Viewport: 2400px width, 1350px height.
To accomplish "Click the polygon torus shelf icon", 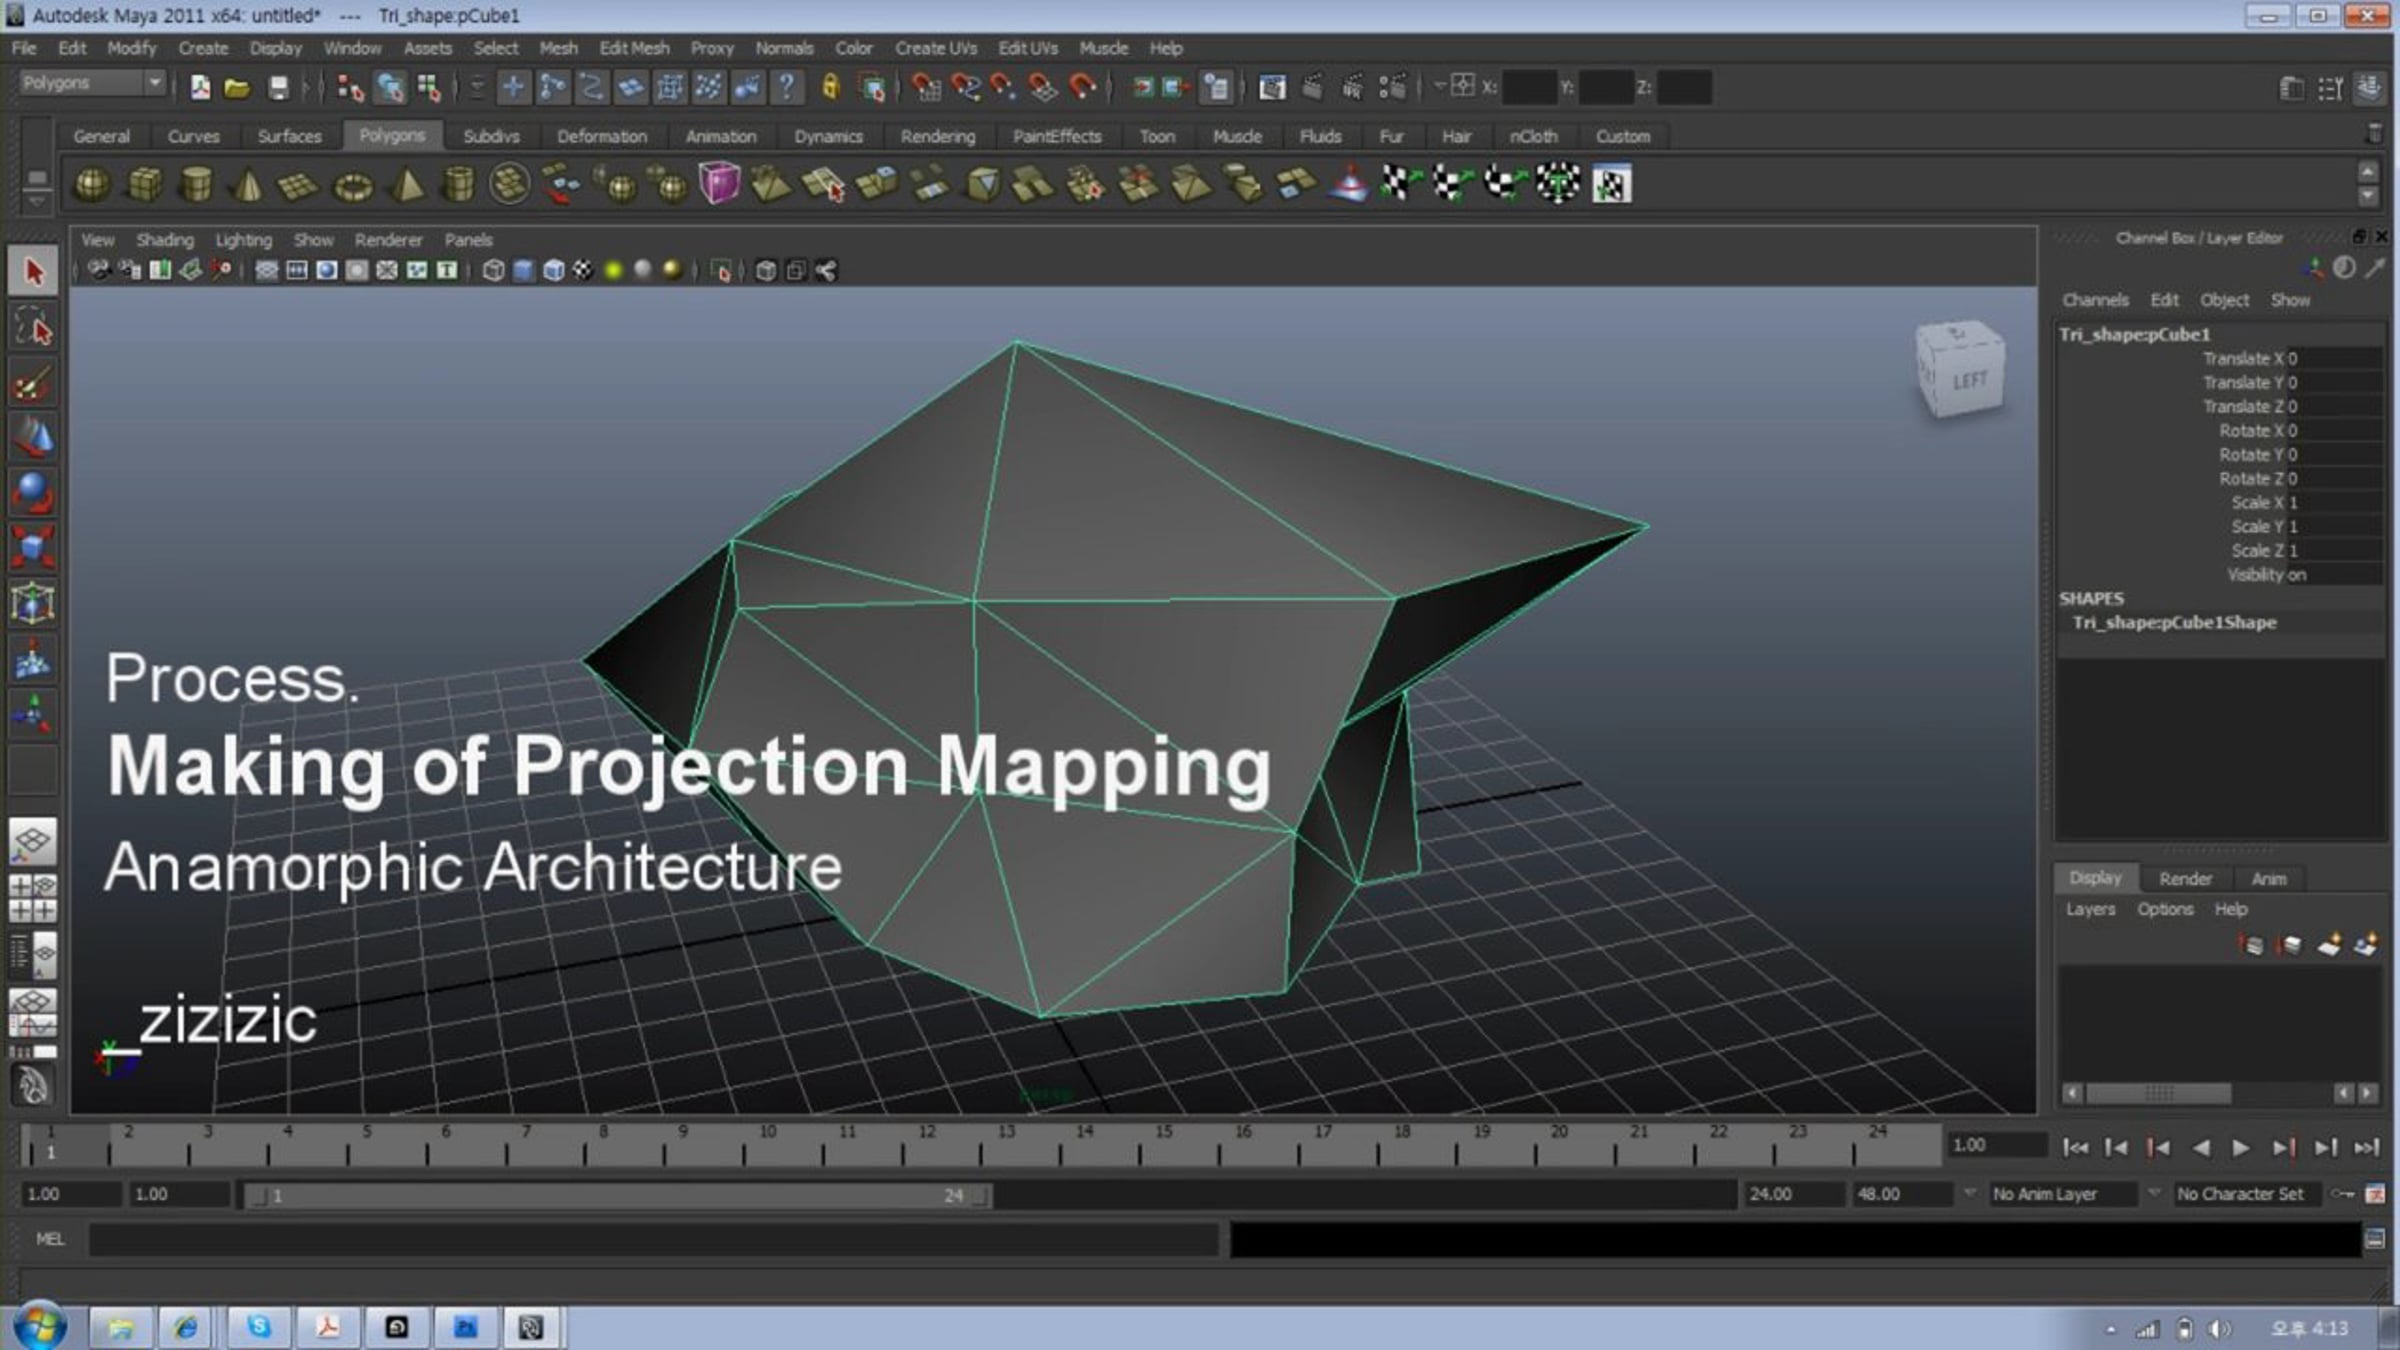I will coord(352,186).
